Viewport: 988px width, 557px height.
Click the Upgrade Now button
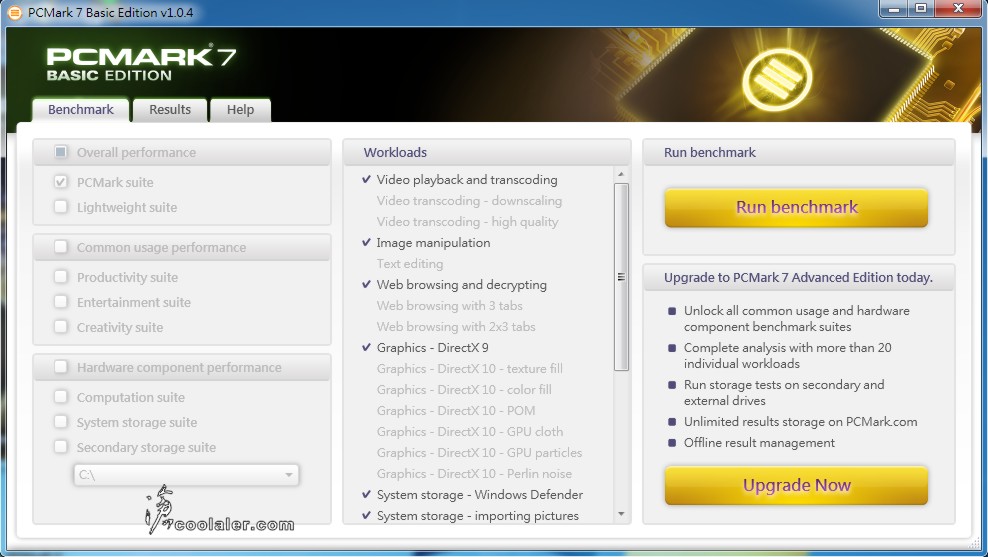tap(796, 485)
